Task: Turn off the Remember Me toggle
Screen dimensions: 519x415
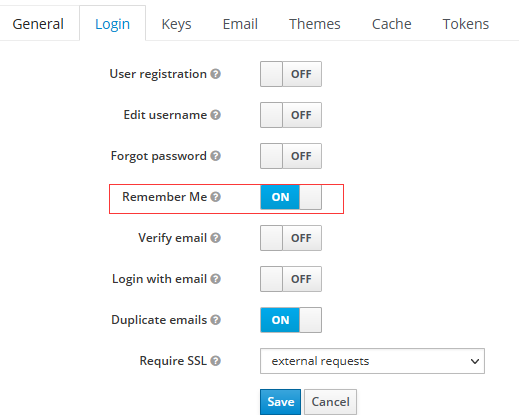Action: point(291,197)
